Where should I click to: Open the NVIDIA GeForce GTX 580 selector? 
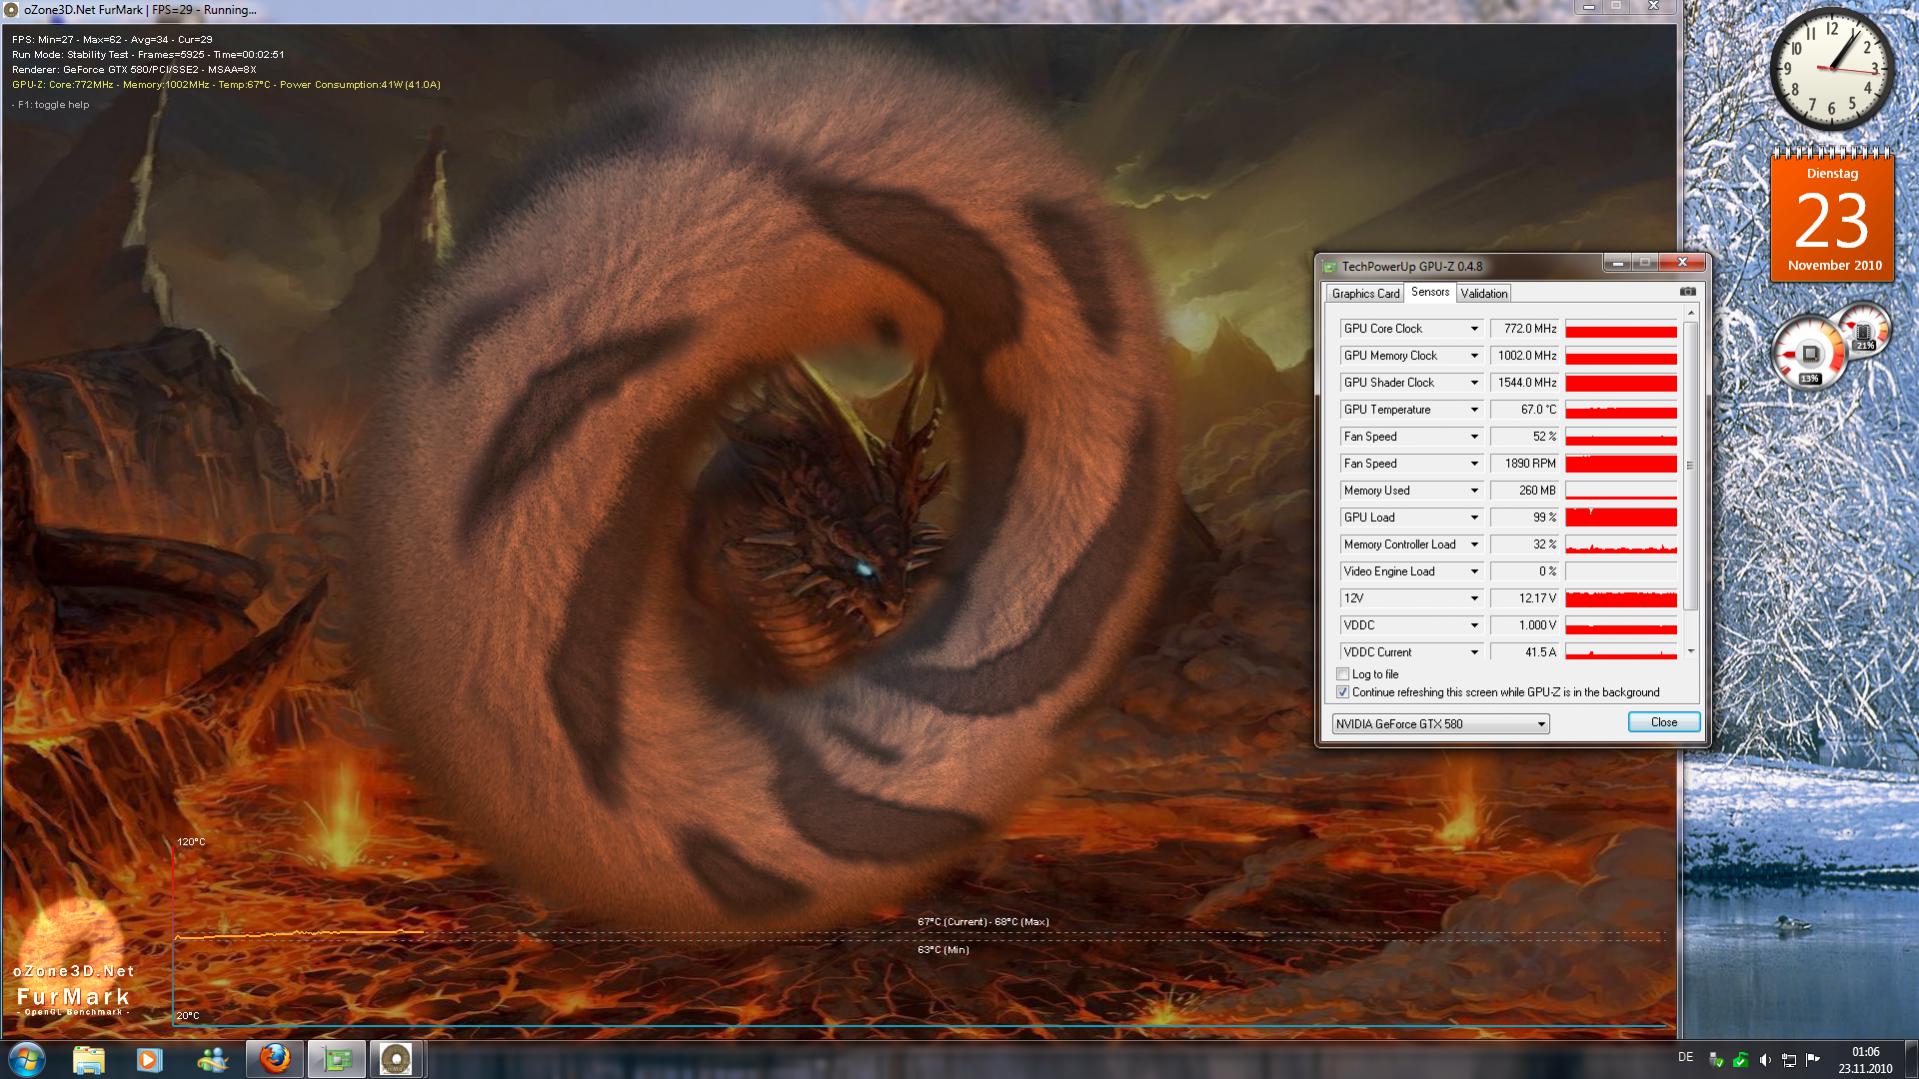[x=1440, y=724]
